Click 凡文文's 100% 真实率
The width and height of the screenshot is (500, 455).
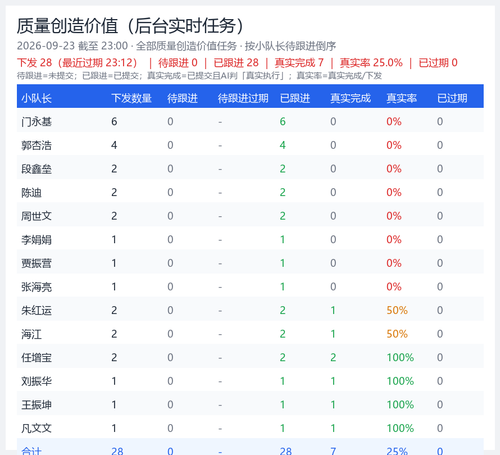[x=400, y=428]
